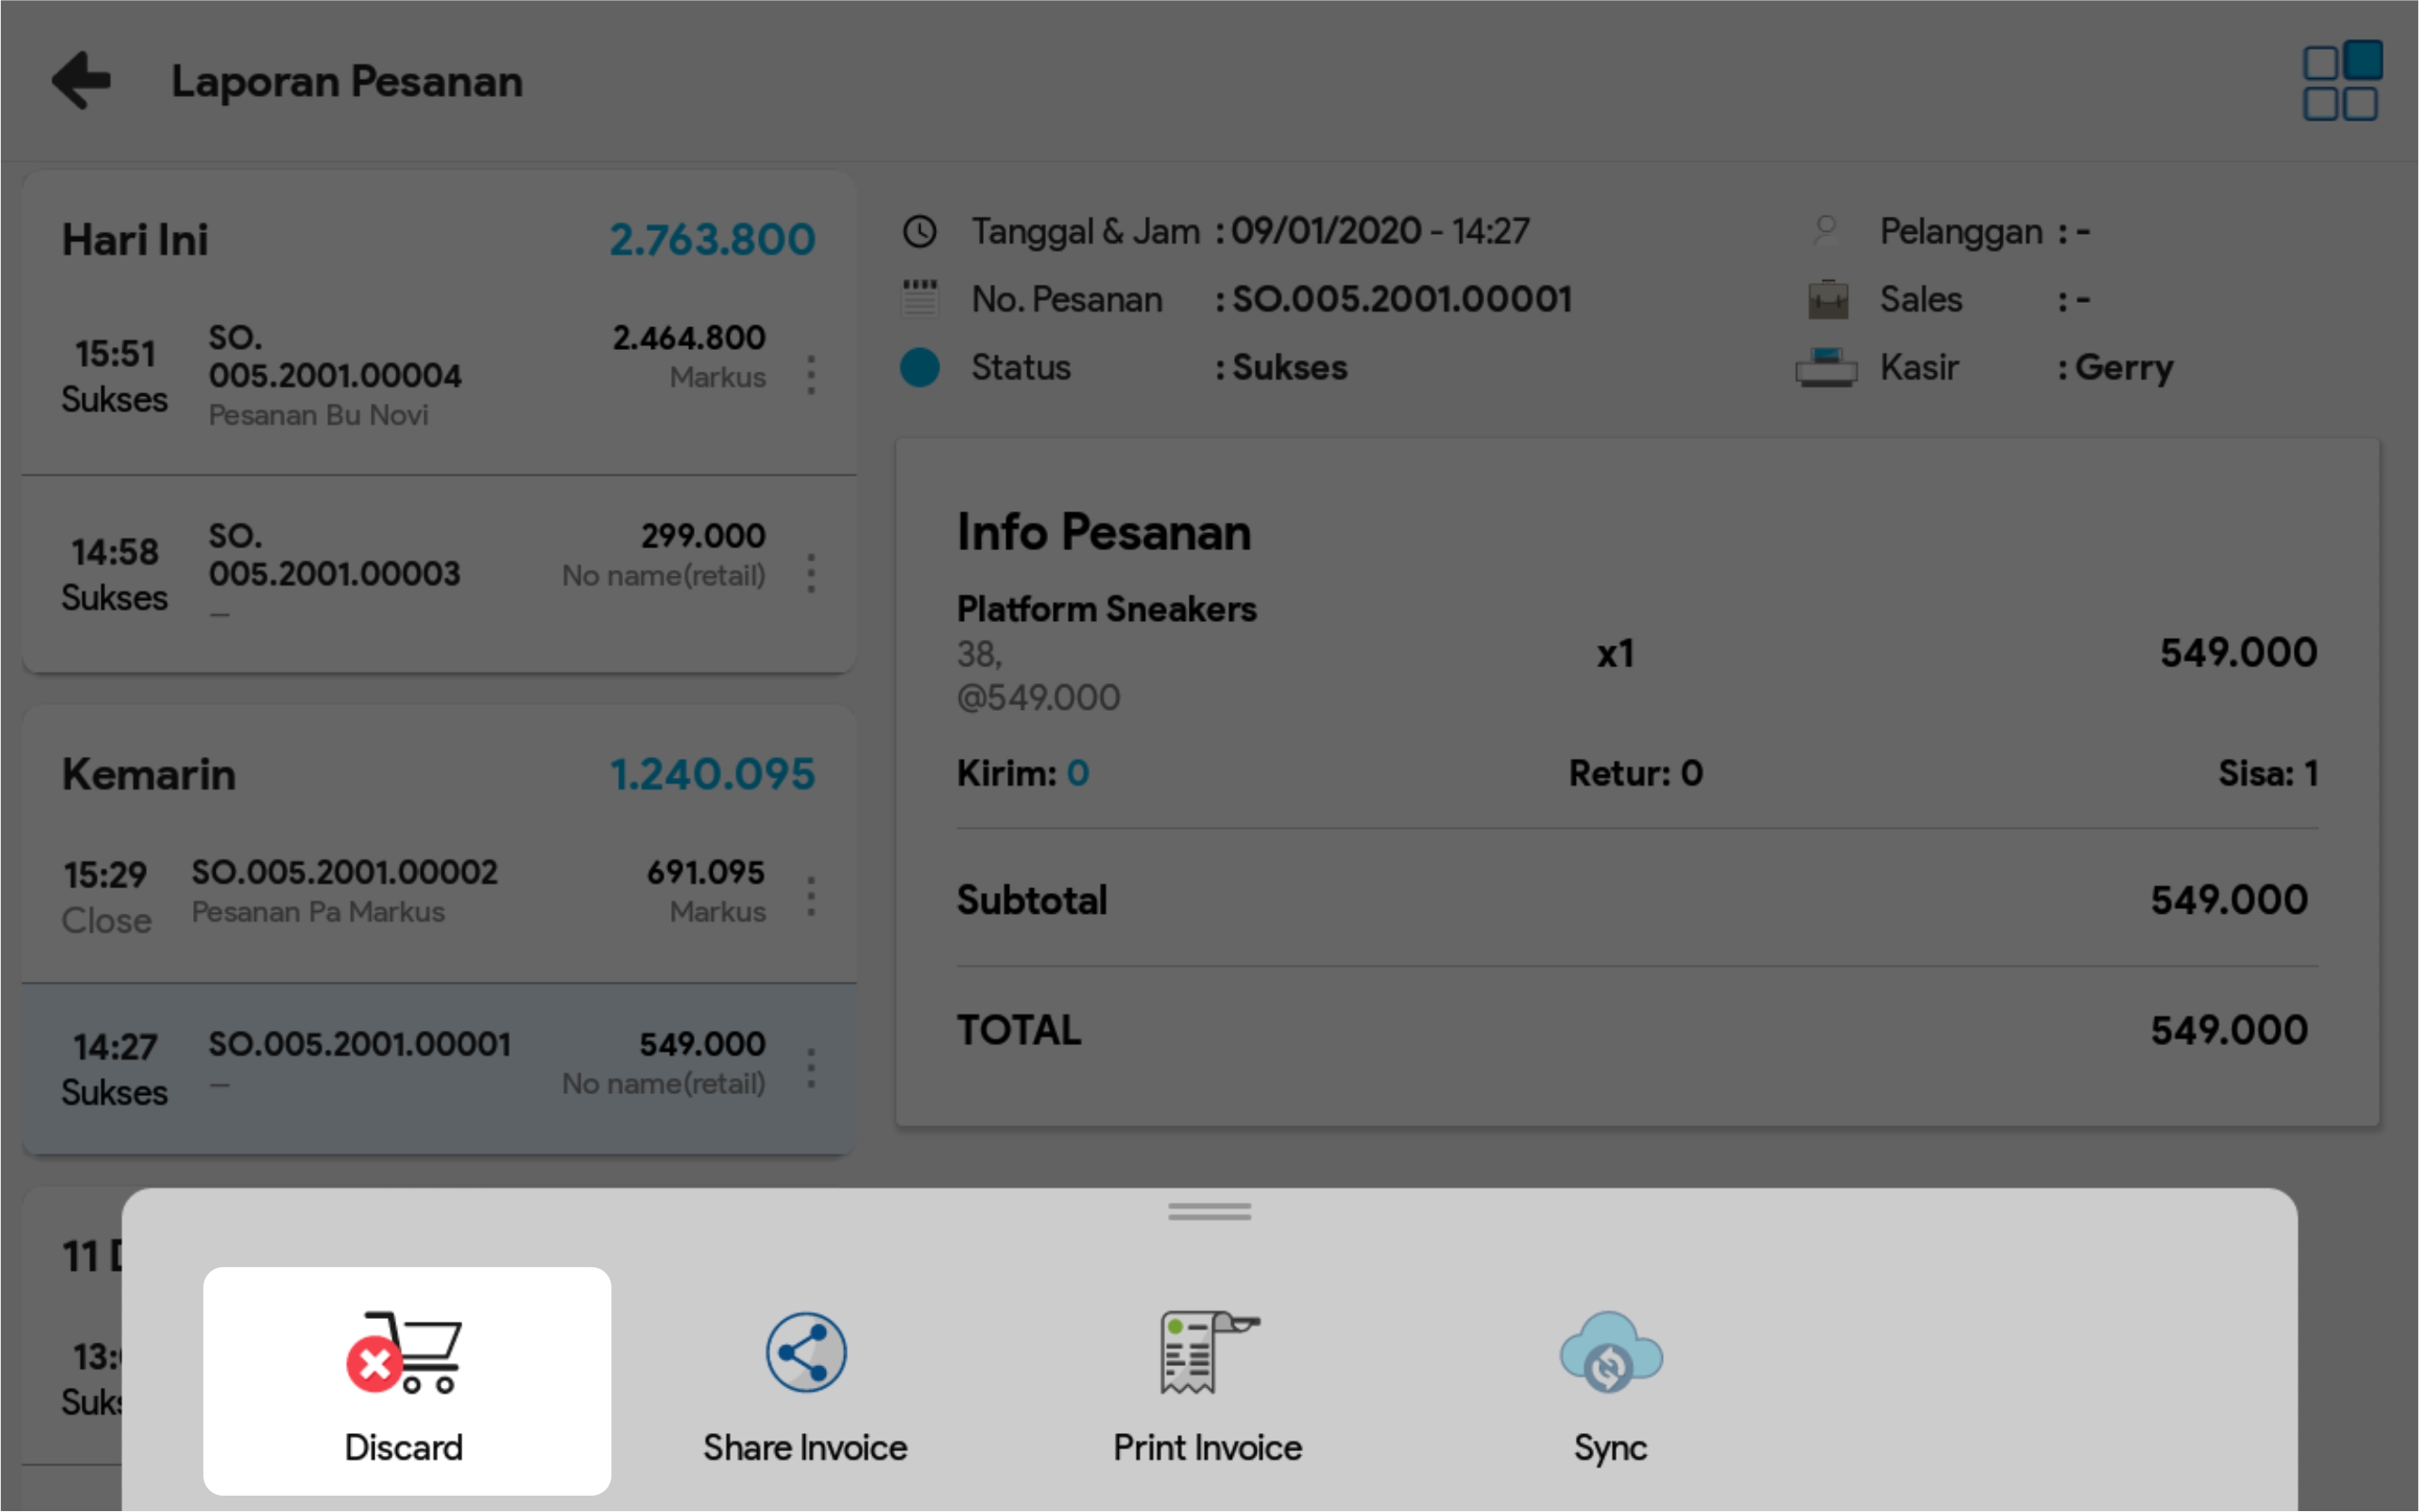Image resolution: width=2419 pixels, height=1512 pixels.
Task: Select closed order Pesanan Pa Markus
Action: coord(400,895)
